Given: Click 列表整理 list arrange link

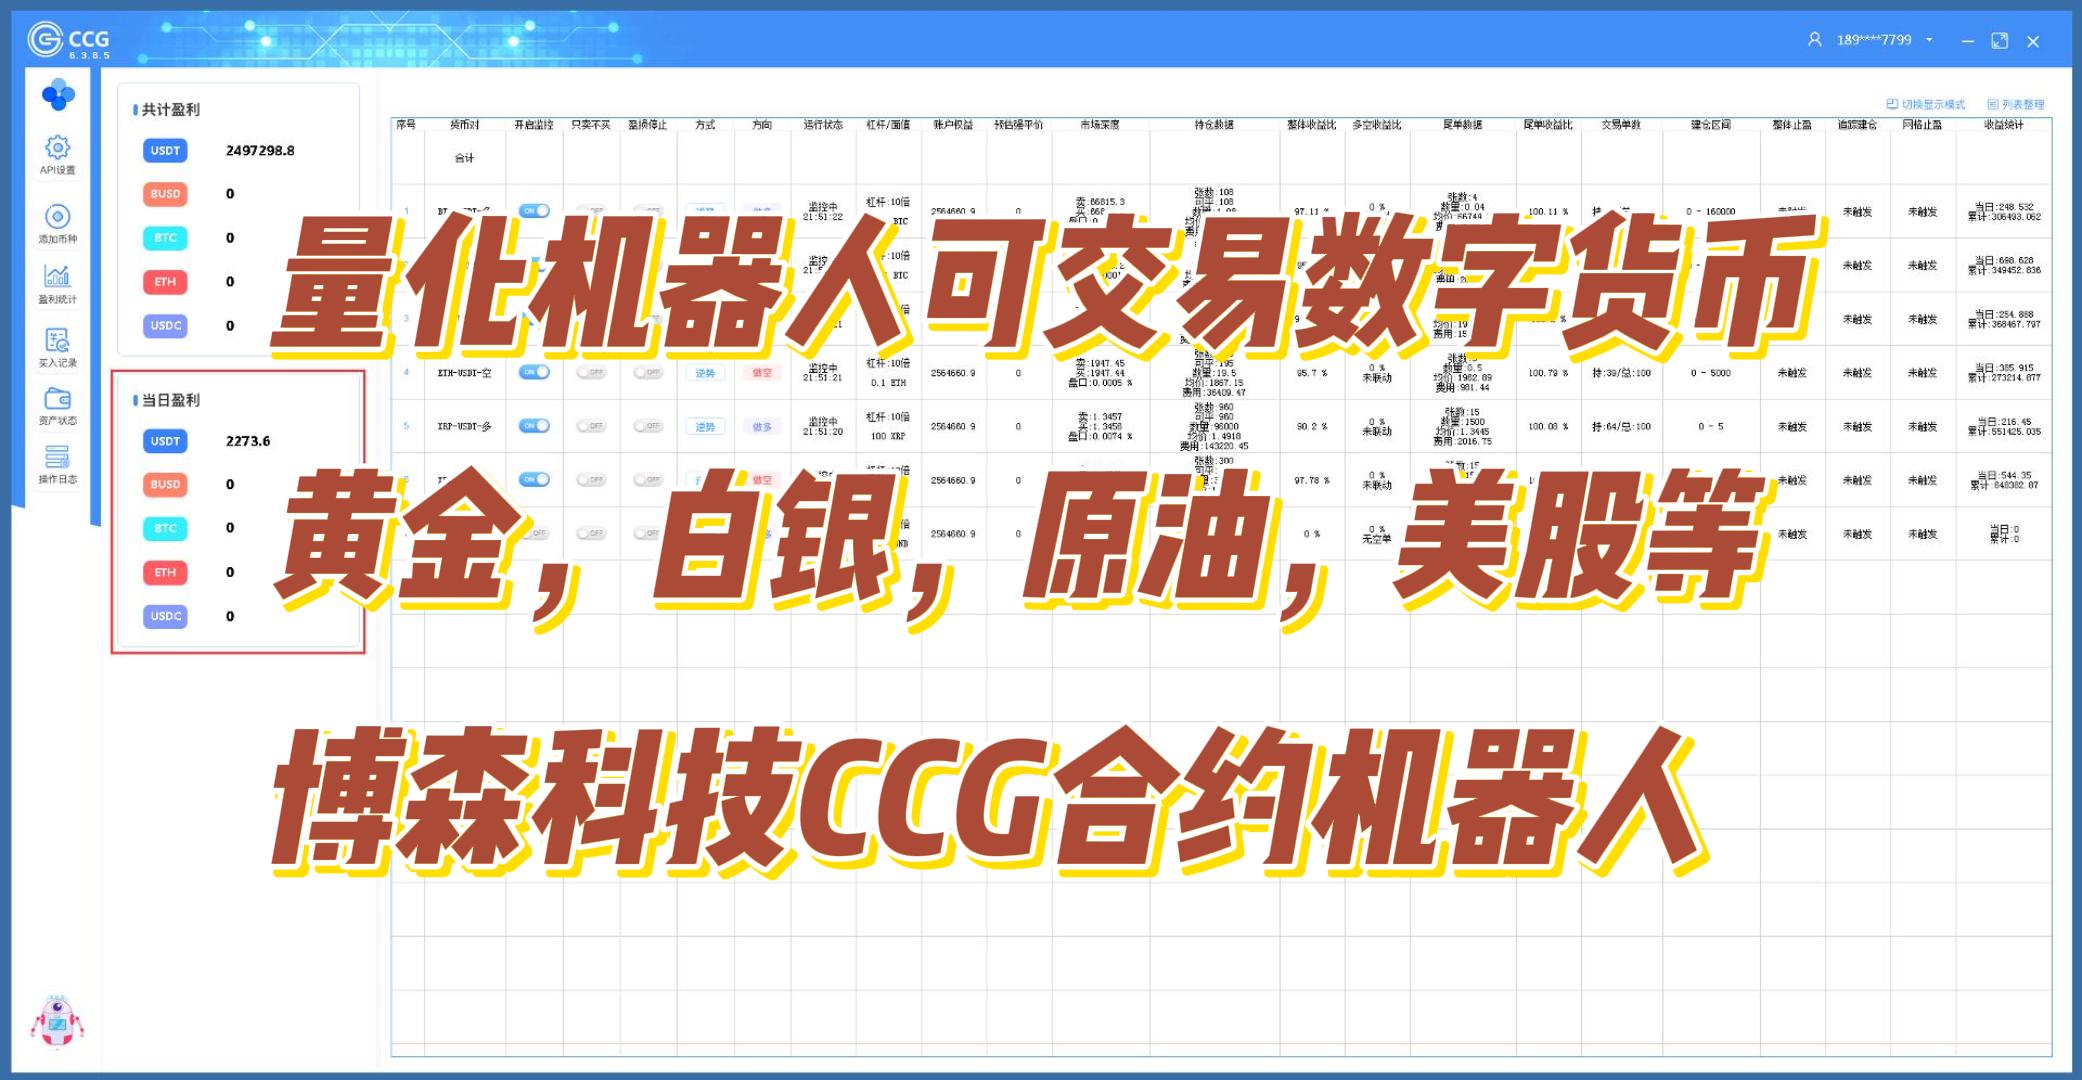Looking at the screenshot, I should pyautogui.click(x=2016, y=104).
